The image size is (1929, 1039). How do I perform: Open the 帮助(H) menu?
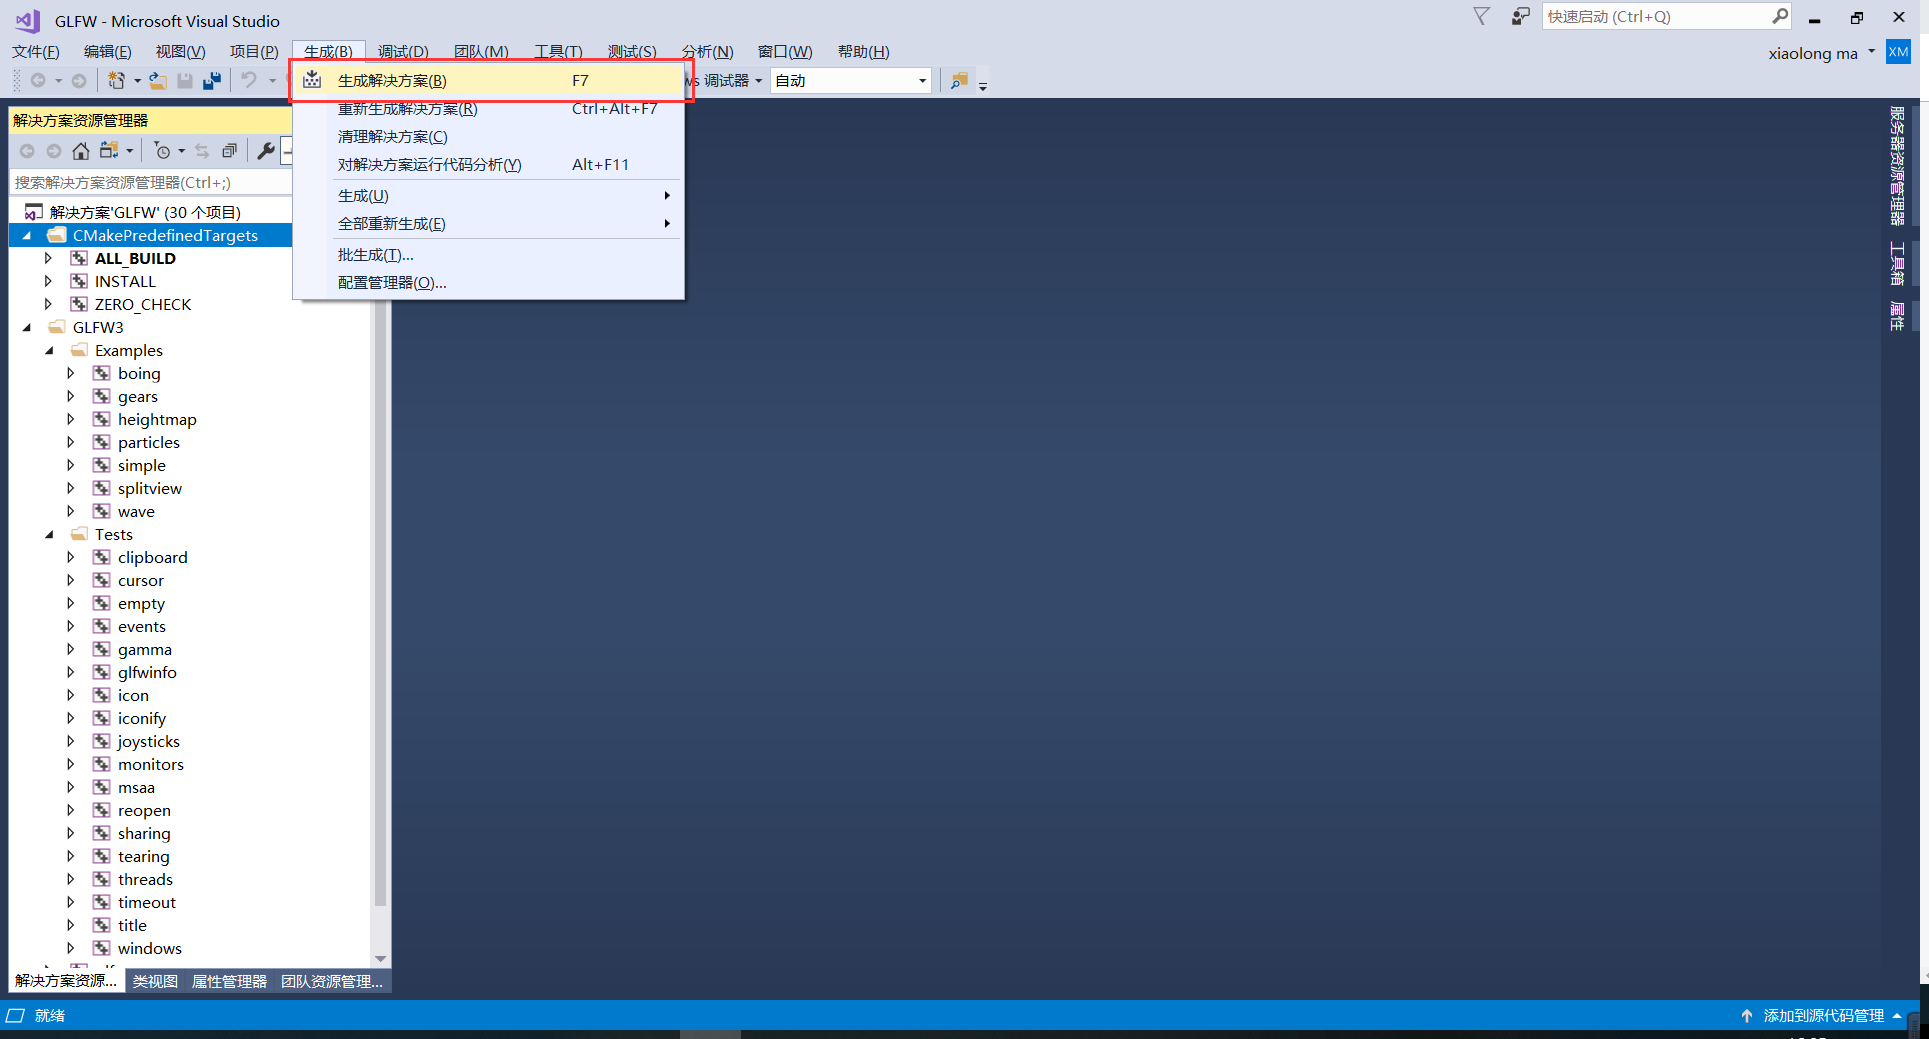863,51
